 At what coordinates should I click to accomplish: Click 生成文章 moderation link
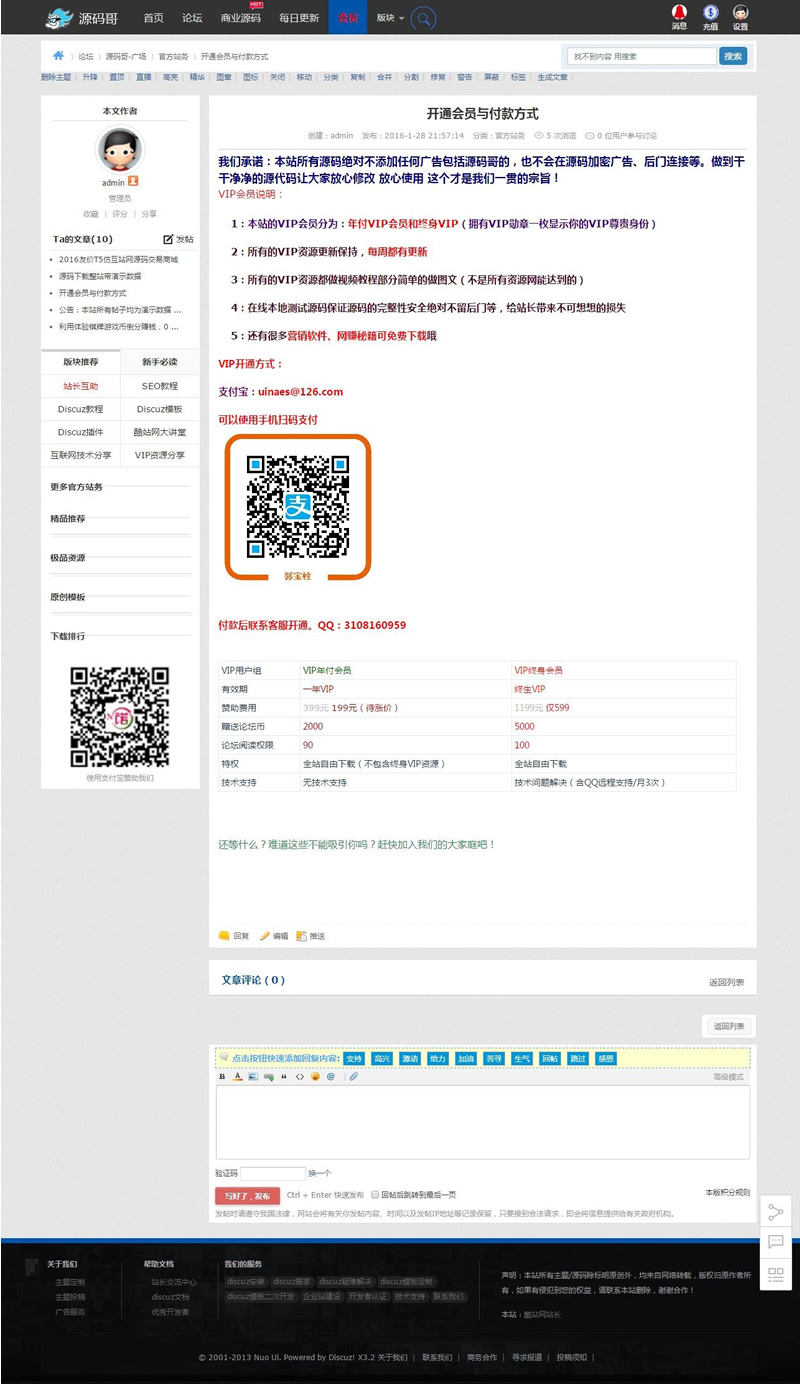pyautogui.click(x=552, y=77)
